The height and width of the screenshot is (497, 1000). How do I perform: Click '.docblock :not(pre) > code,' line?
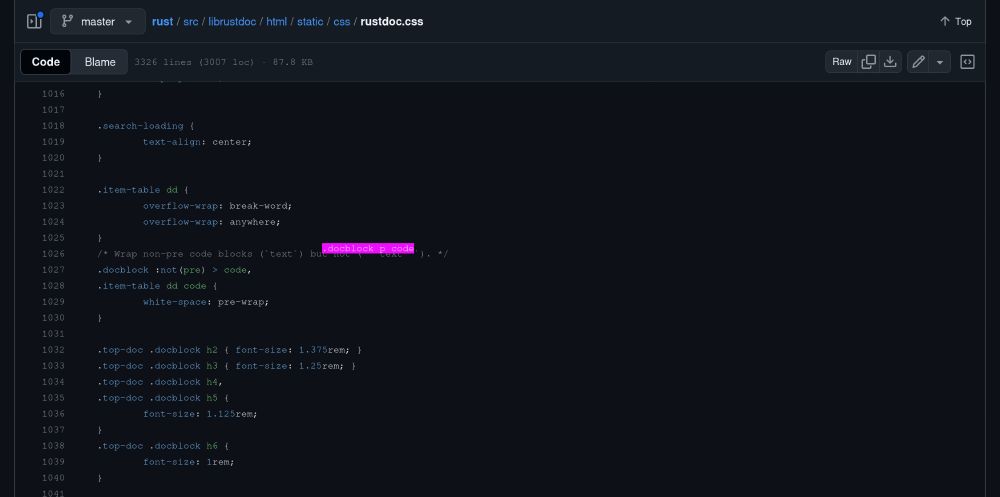click(175, 270)
